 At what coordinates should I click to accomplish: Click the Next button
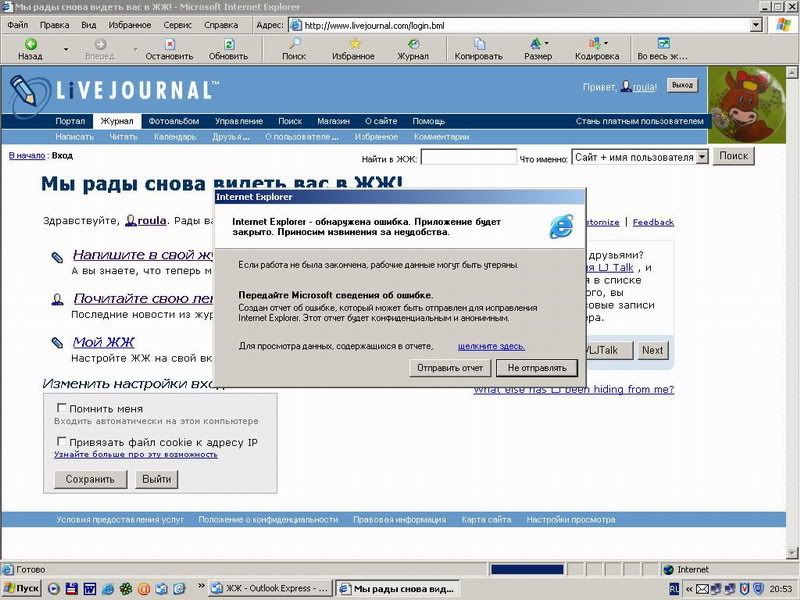[652, 350]
